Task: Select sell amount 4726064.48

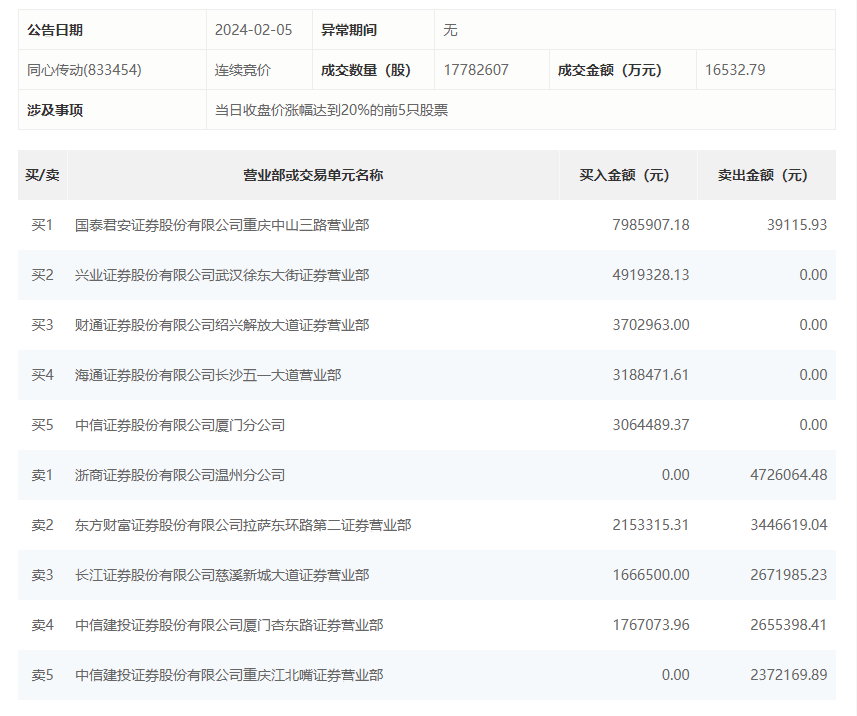Action: click(789, 475)
